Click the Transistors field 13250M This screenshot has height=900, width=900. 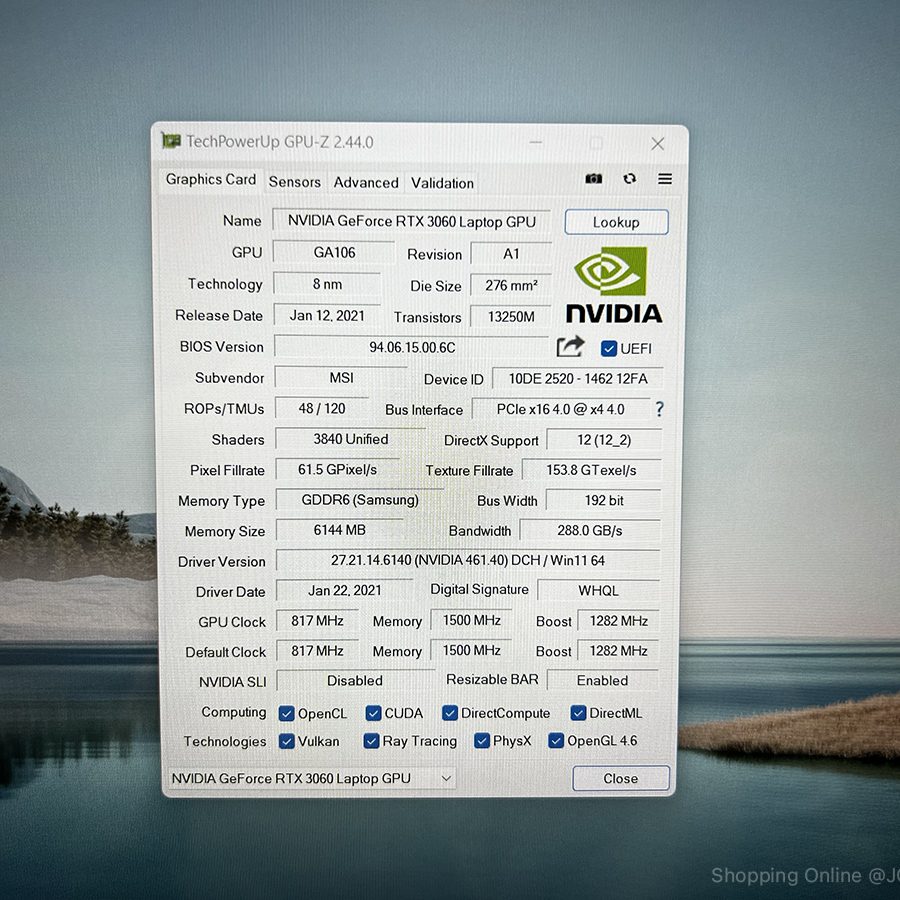coord(511,317)
